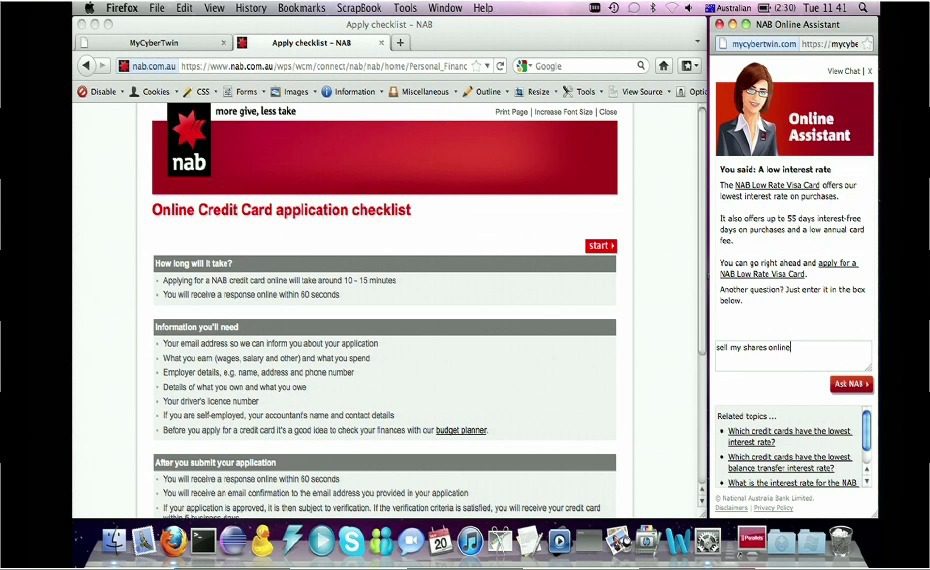930x570 pixels.
Task: Open the File menu
Action: tap(157, 8)
